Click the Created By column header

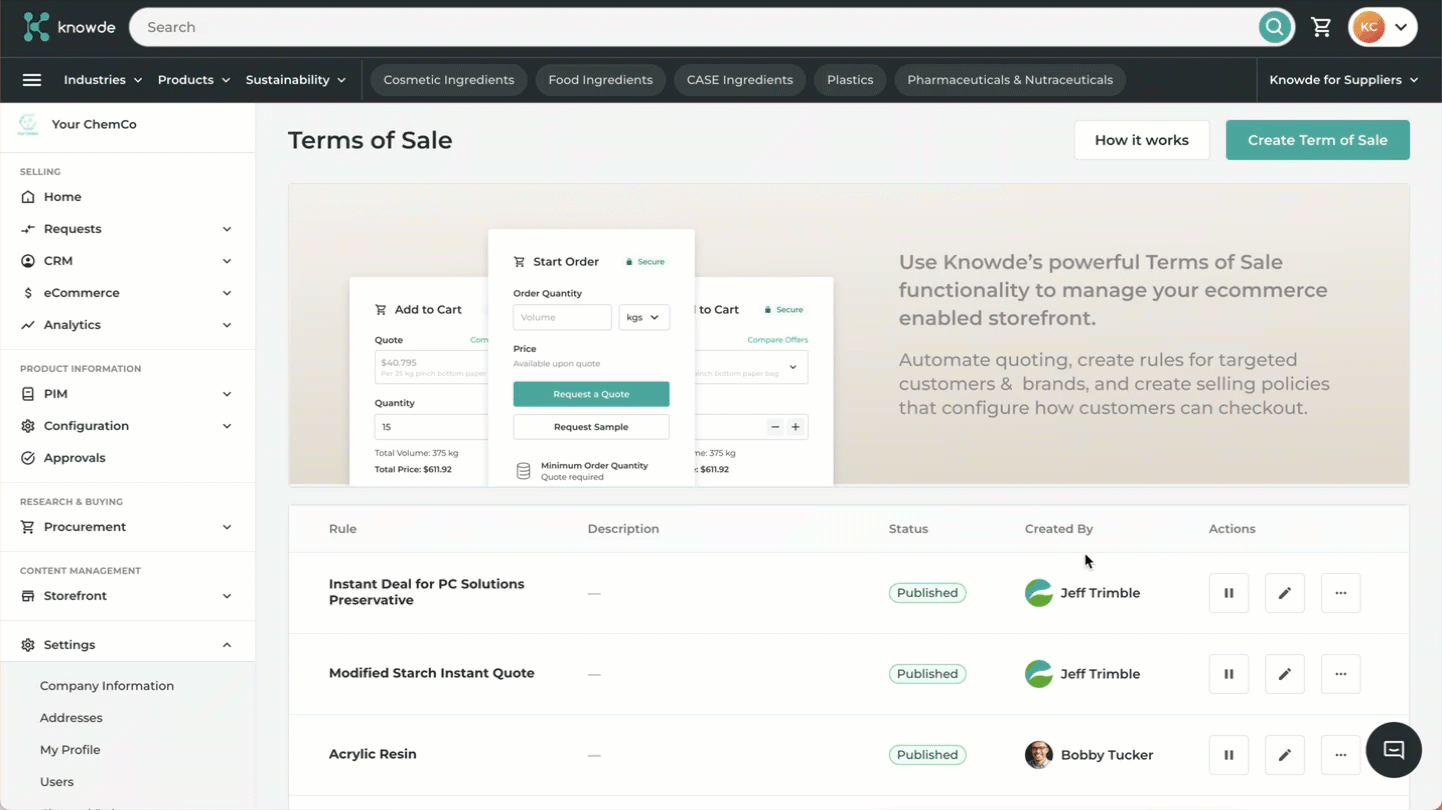[1059, 529]
